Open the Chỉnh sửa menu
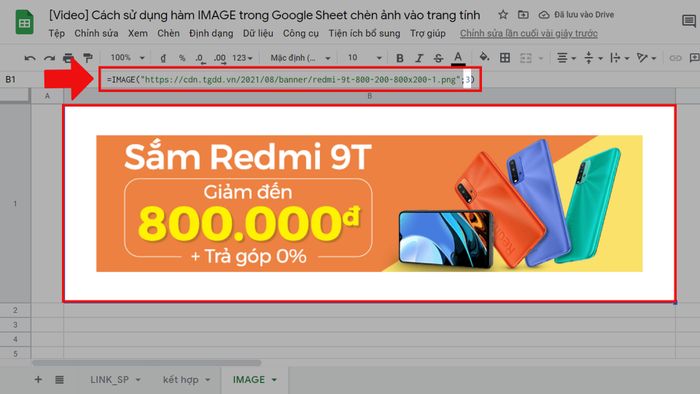This screenshot has width=700, height=394. 96,33
